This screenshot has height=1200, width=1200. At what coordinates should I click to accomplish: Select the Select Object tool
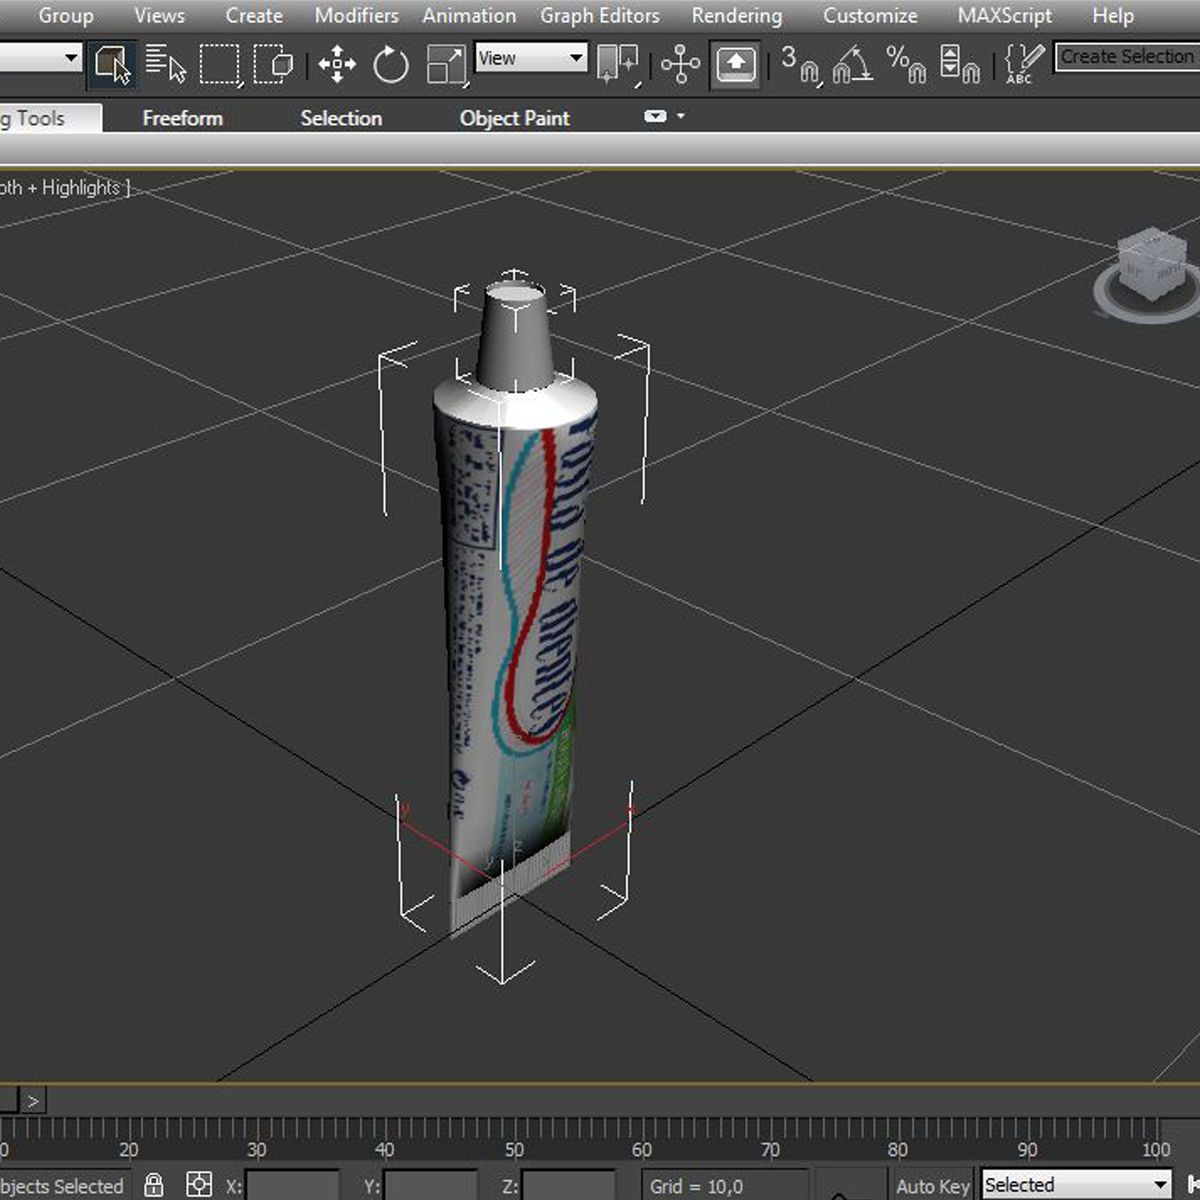point(113,65)
